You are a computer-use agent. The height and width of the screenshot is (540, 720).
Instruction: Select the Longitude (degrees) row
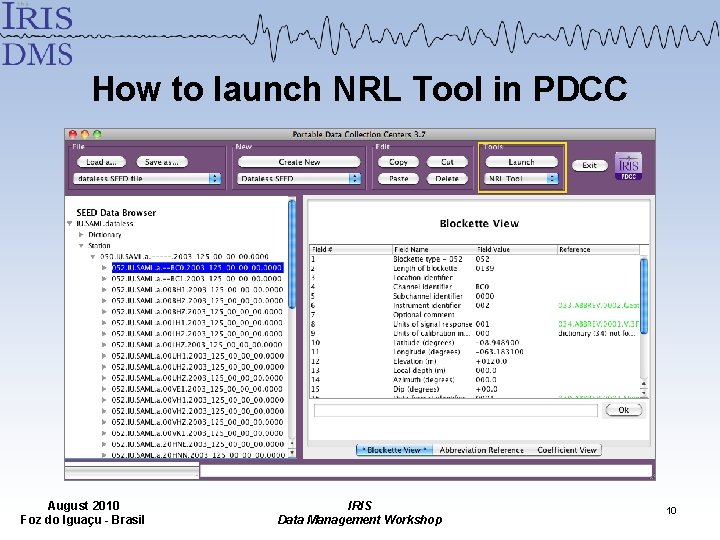(474, 352)
